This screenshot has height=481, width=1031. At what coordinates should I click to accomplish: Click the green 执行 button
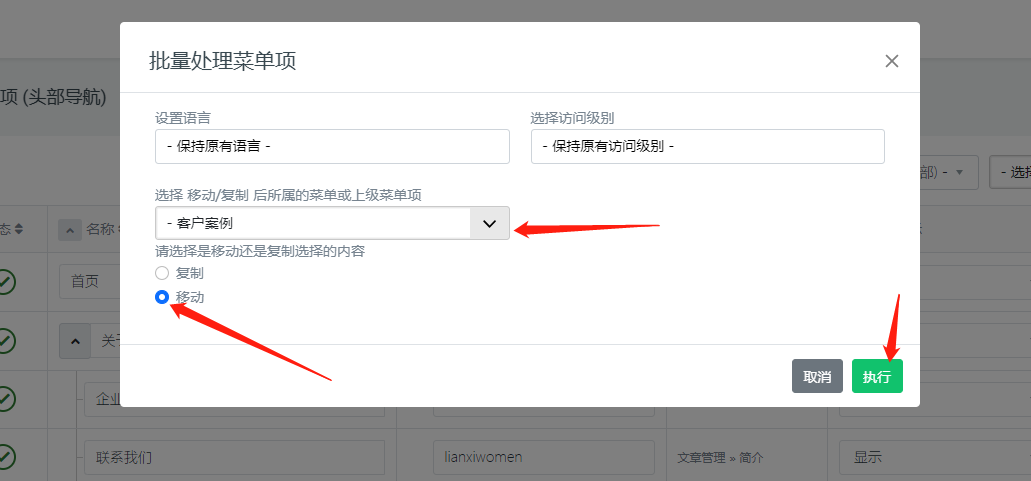click(877, 376)
